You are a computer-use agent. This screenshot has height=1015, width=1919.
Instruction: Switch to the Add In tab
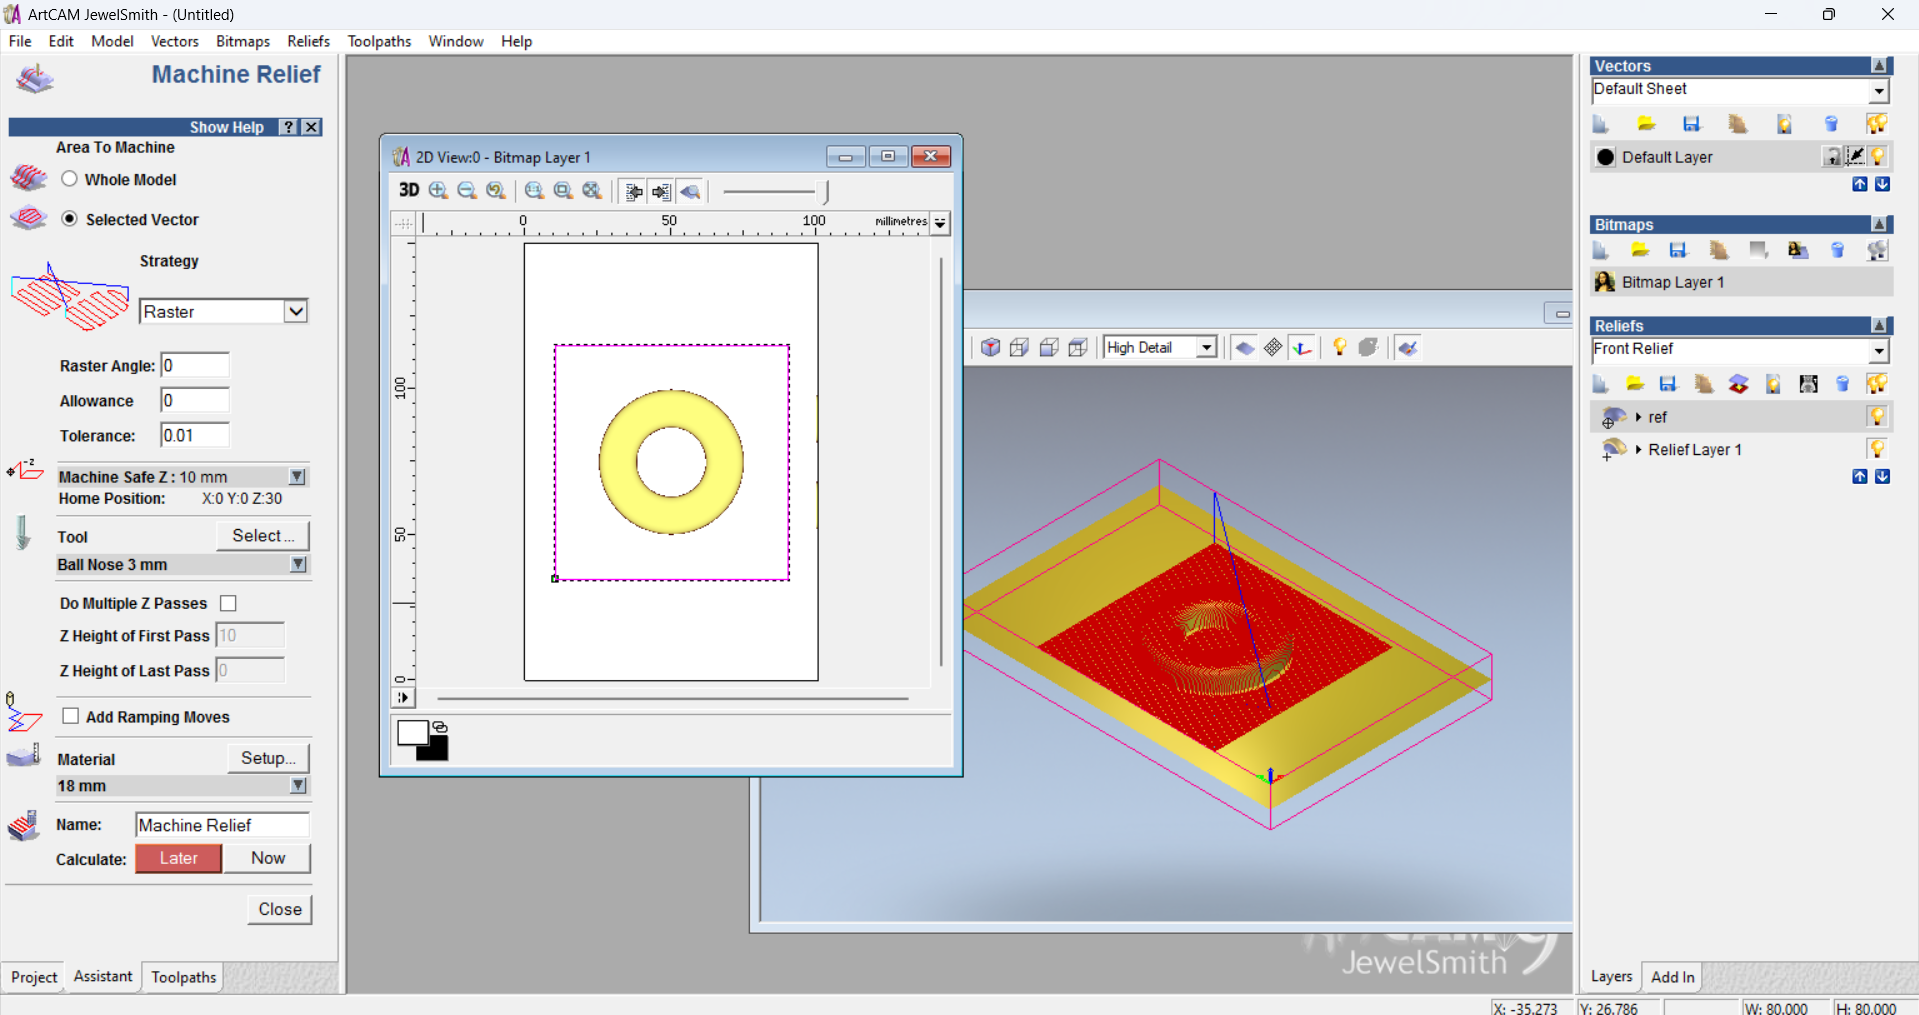1672,977
